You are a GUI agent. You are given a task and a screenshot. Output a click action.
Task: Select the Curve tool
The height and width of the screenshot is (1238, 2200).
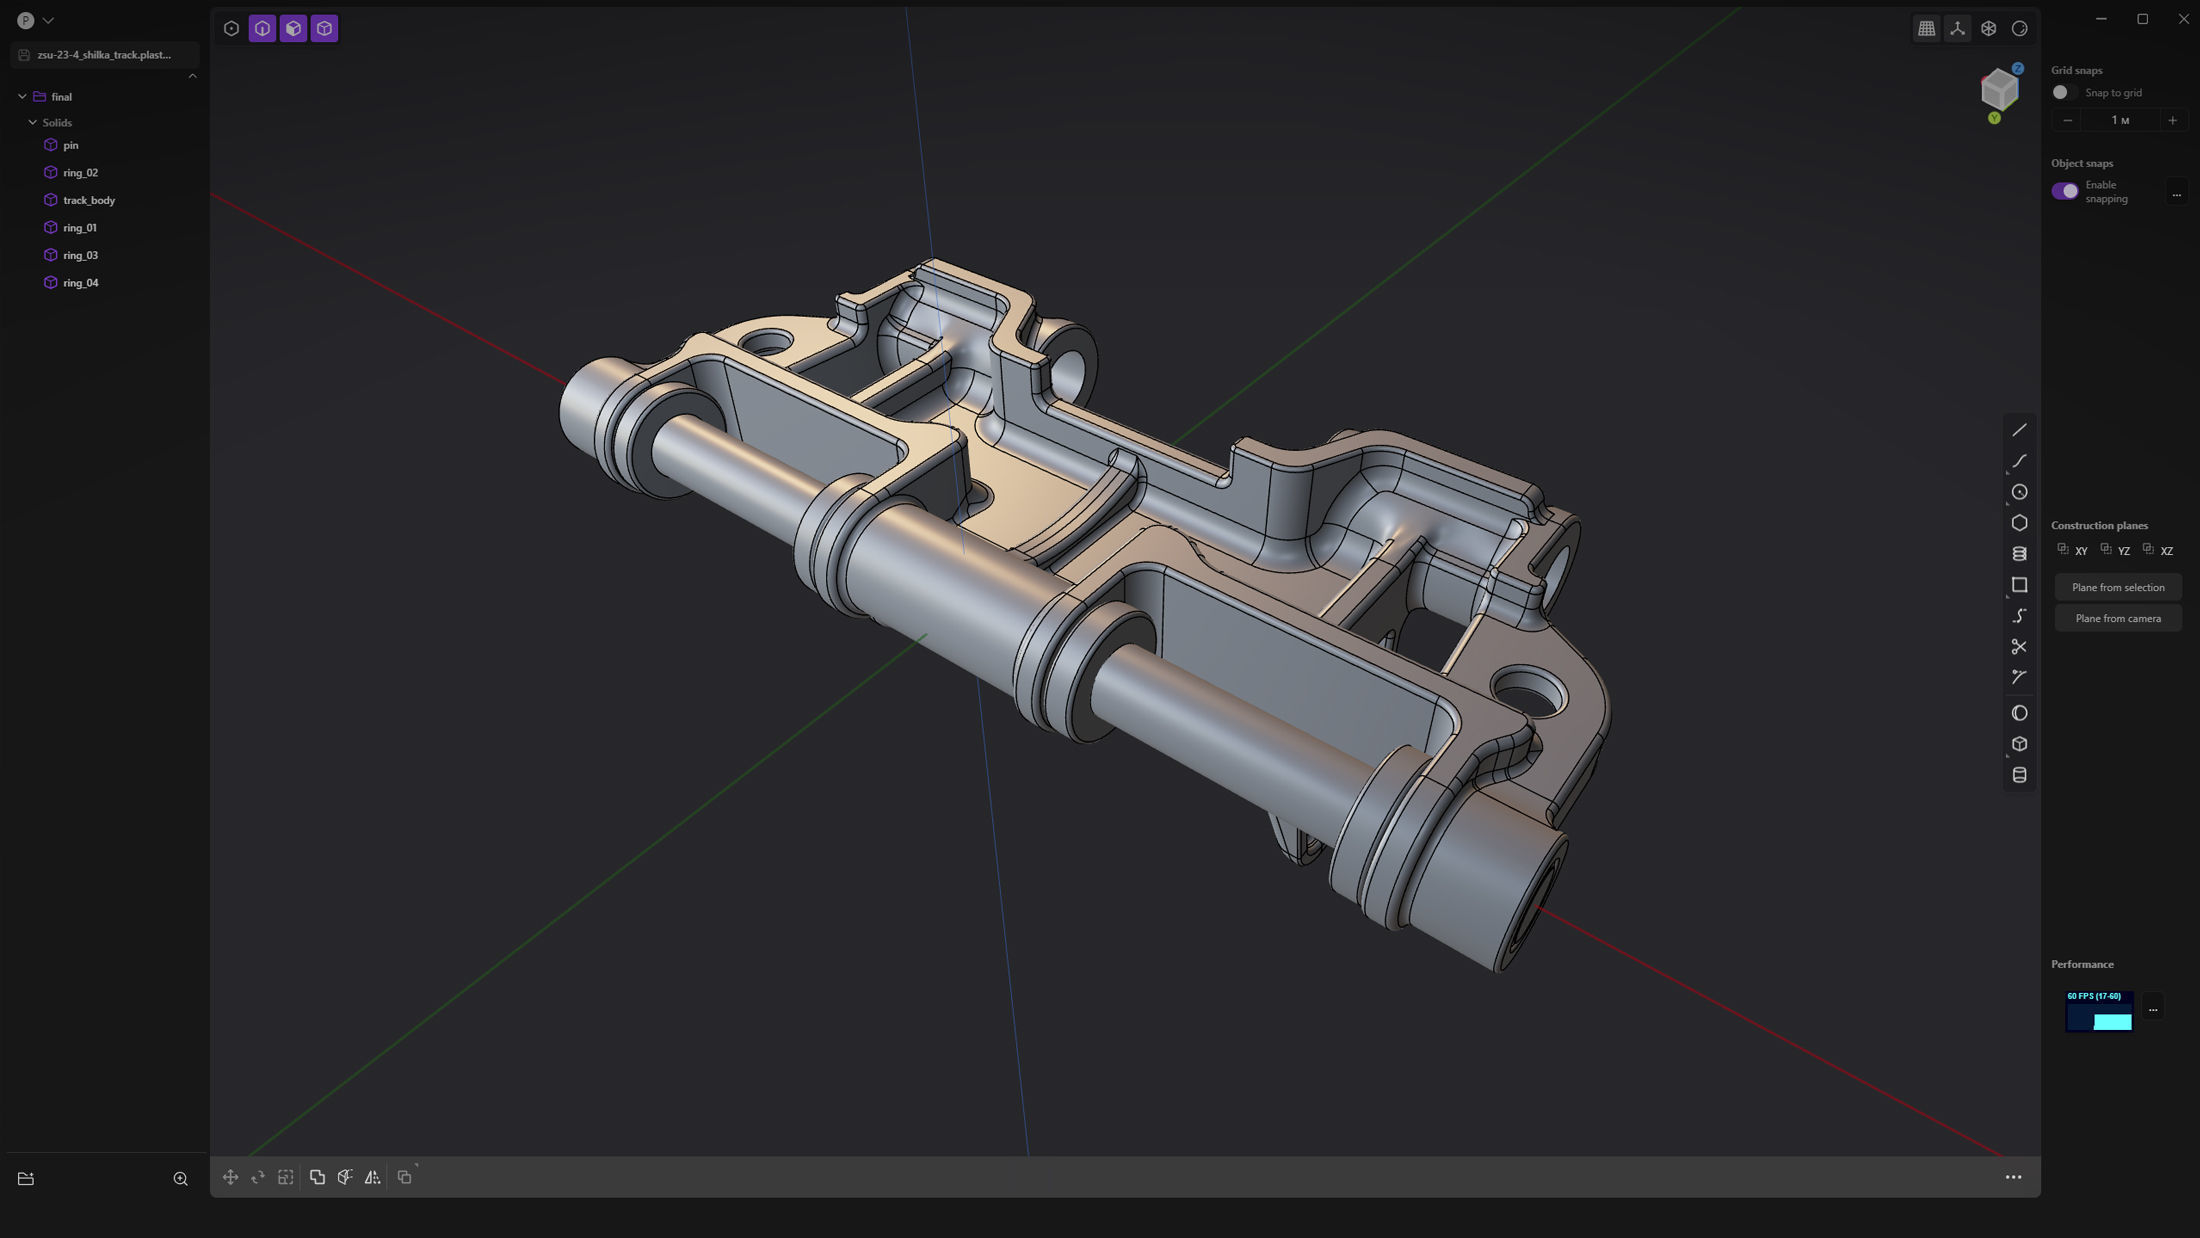coord(2019,461)
